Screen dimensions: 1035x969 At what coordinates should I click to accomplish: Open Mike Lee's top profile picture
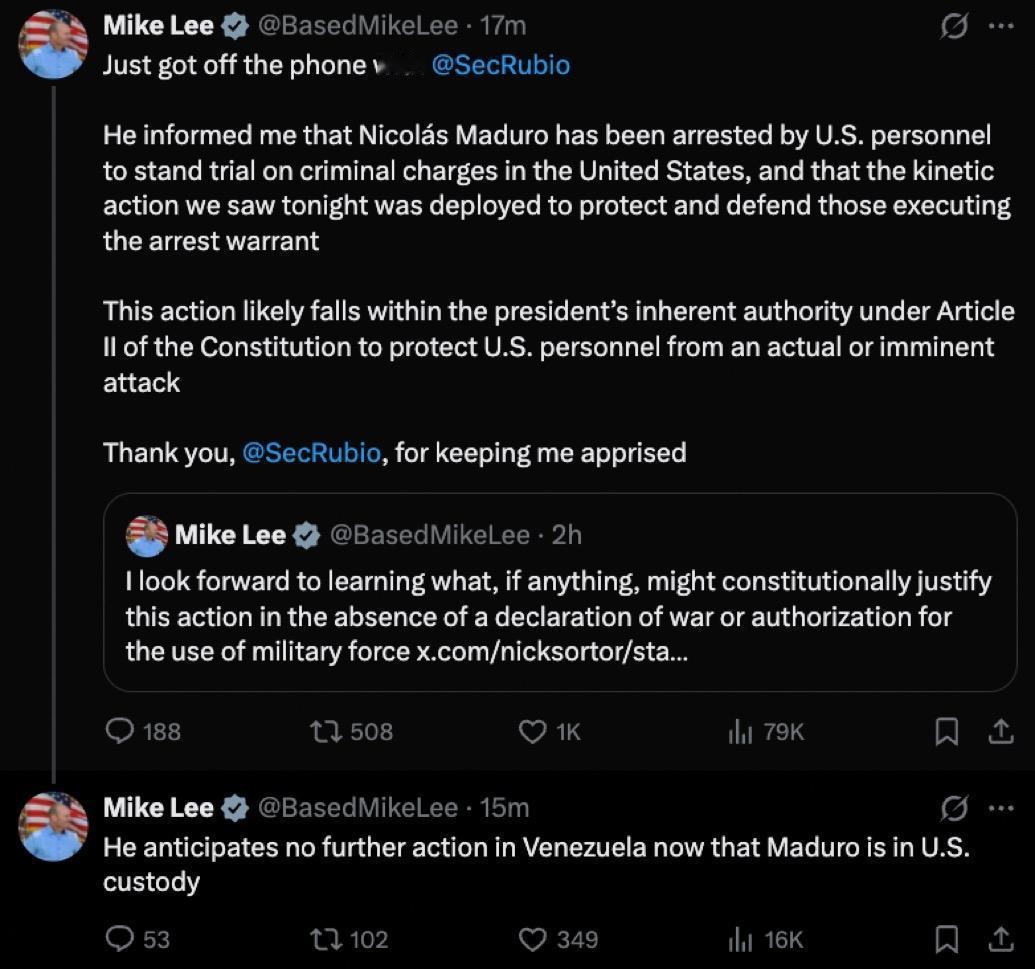pyautogui.click(x=54, y=45)
